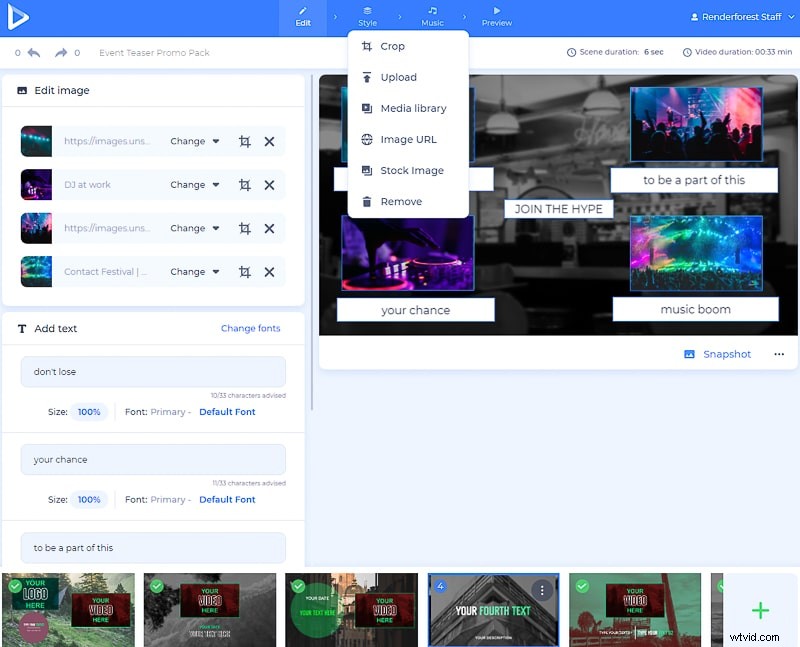
Task: Choose Stock Image in the dropdown menu
Action: click(411, 171)
